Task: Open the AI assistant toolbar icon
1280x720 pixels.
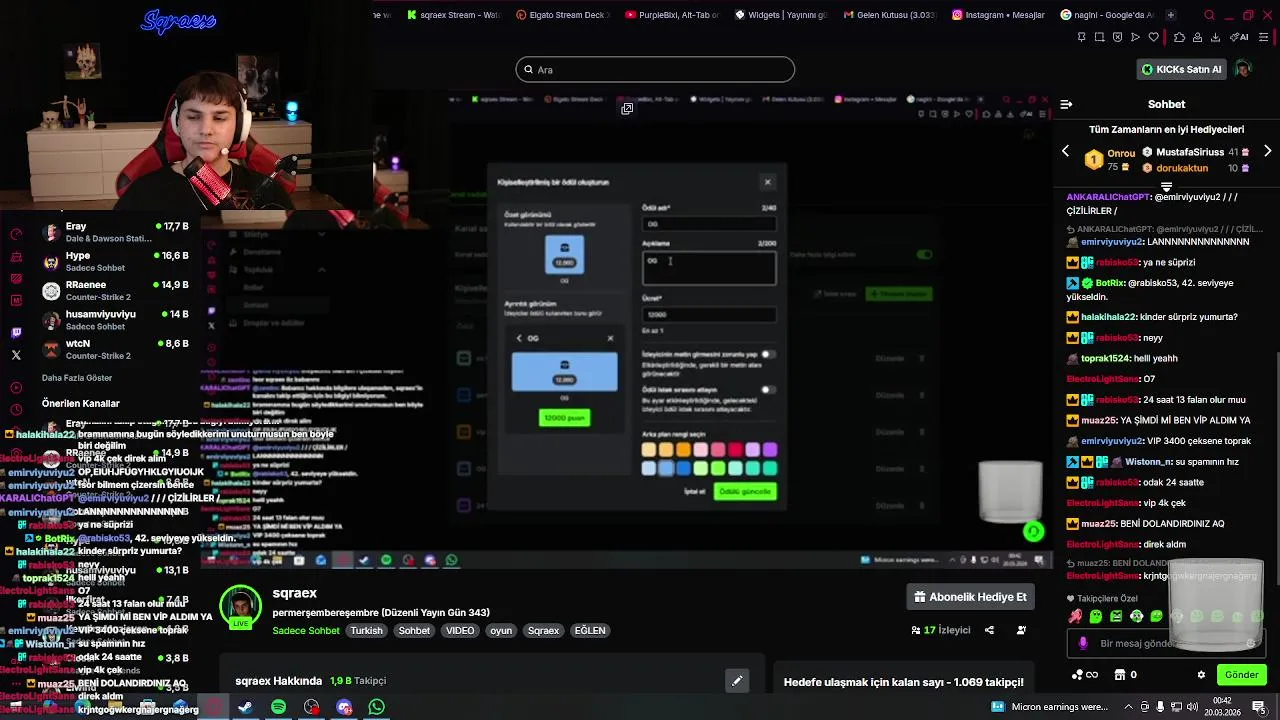Action: point(1239,37)
